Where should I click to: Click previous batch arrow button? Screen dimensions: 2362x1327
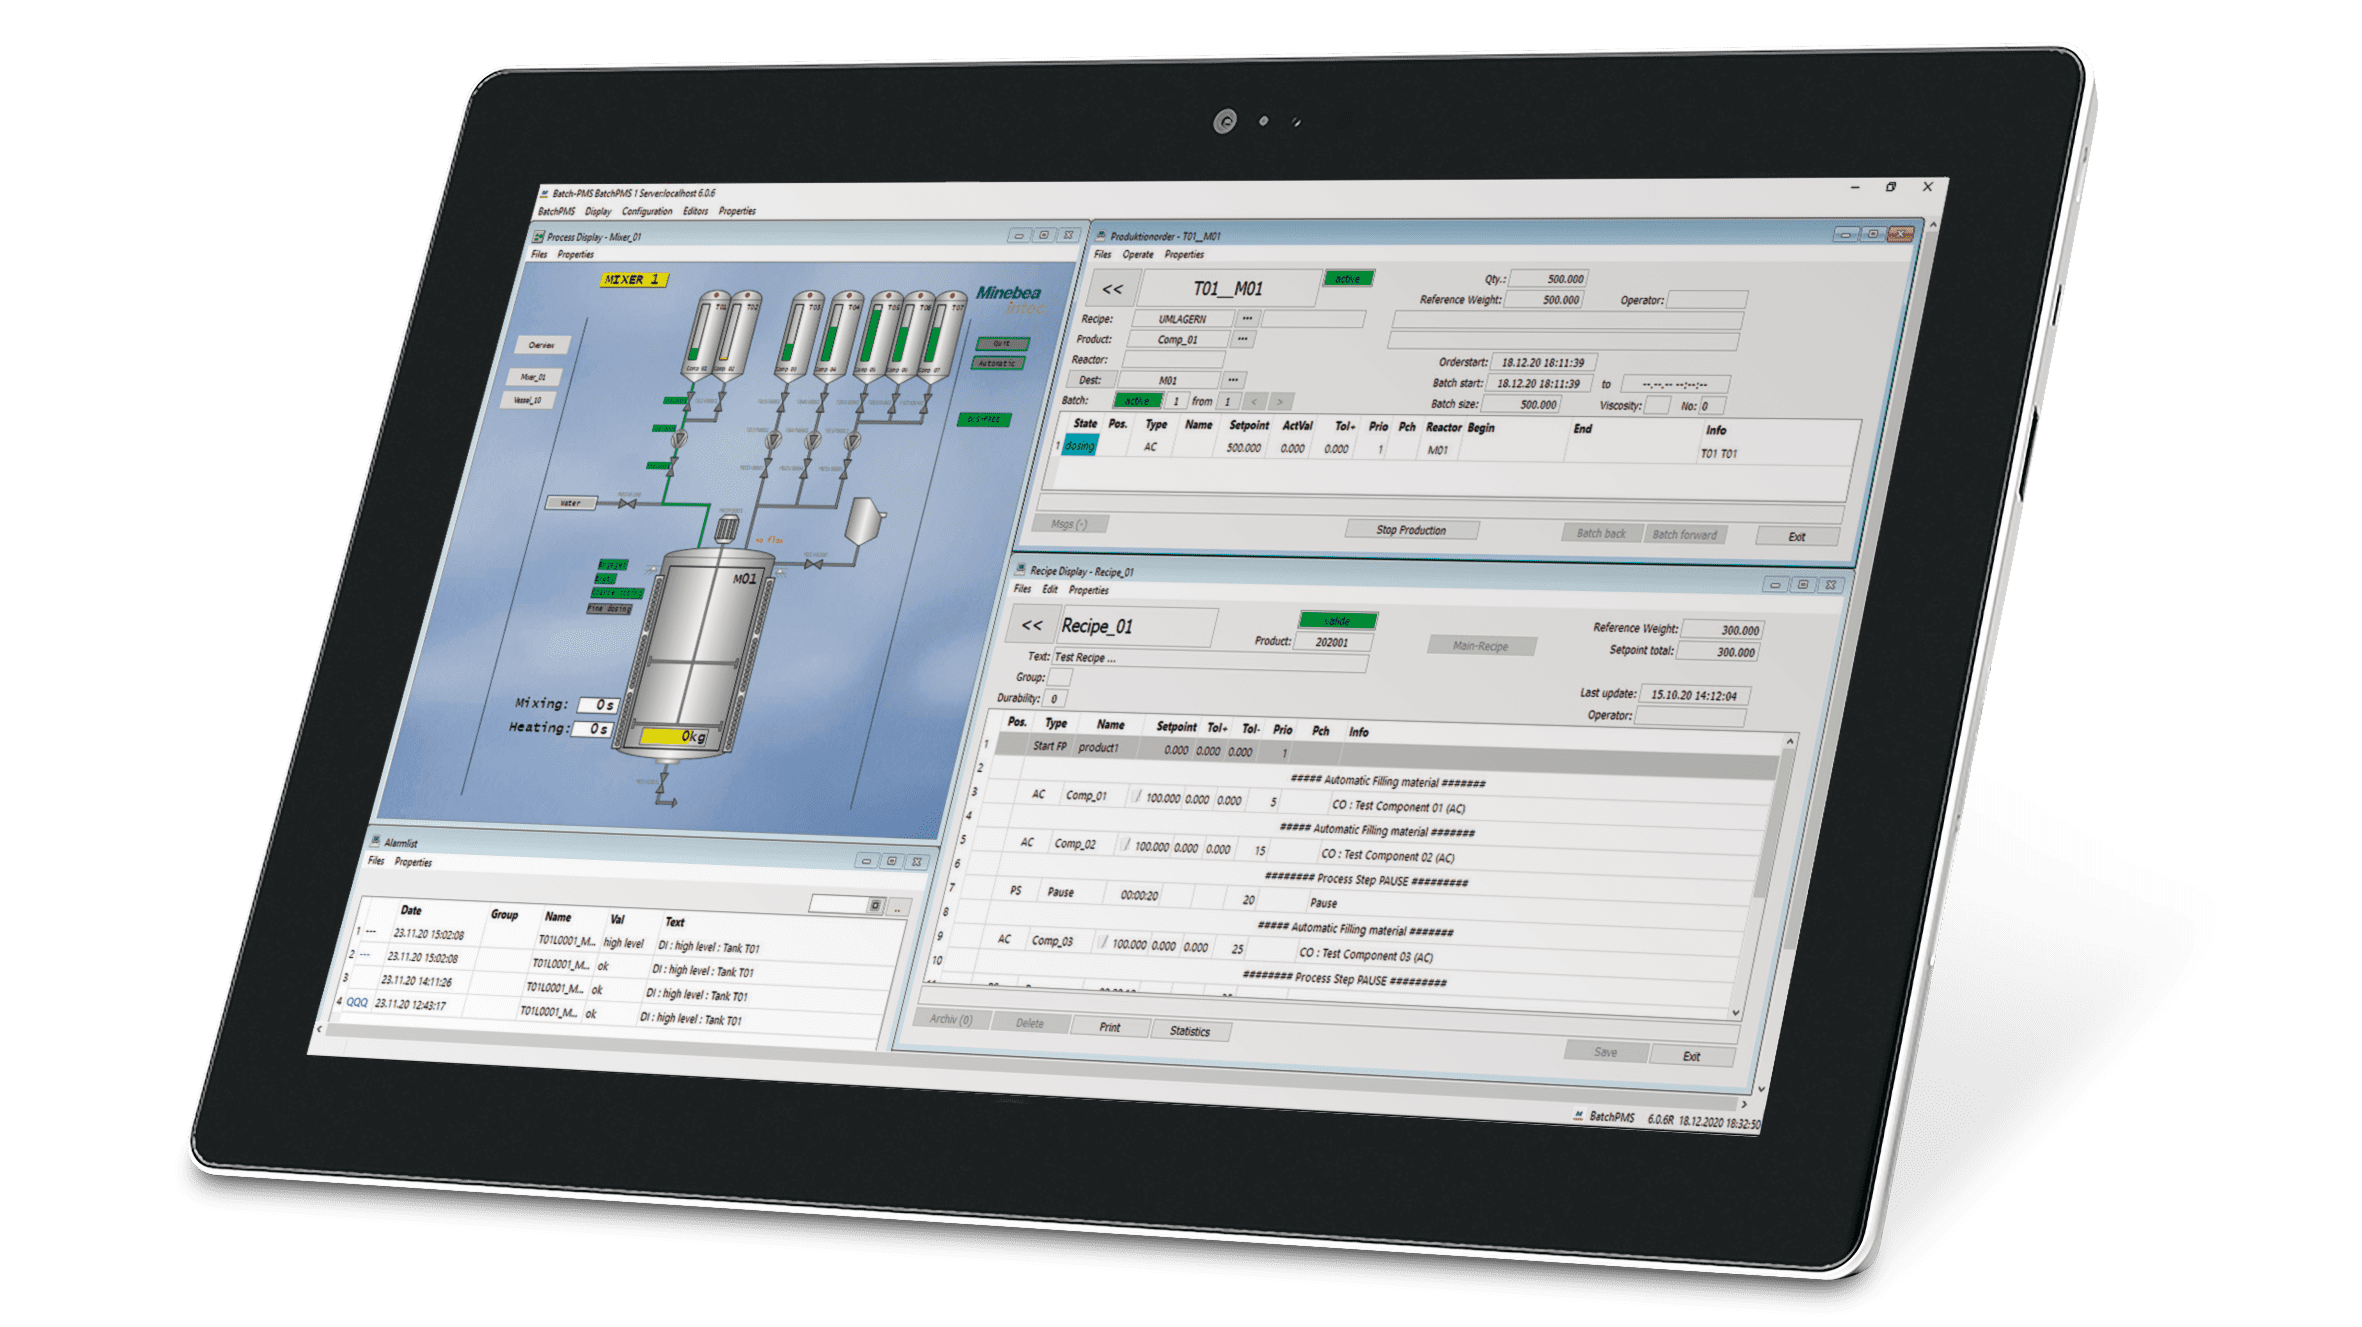click(1253, 402)
